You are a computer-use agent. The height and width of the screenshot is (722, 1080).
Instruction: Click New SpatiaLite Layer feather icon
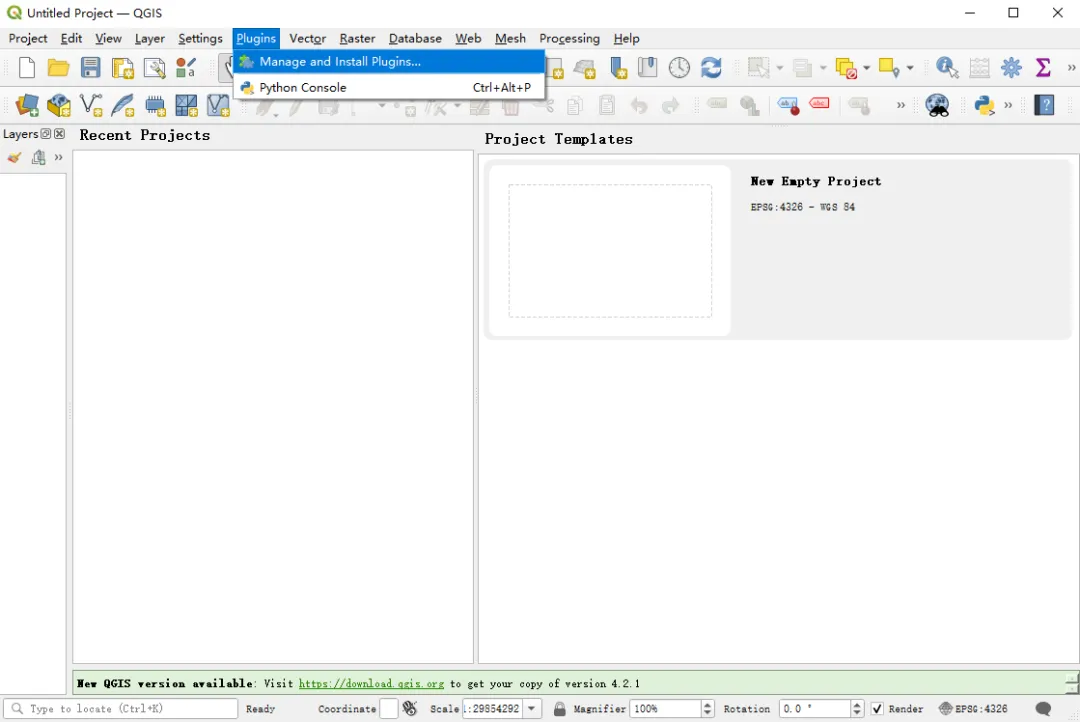click(x=123, y=105)
